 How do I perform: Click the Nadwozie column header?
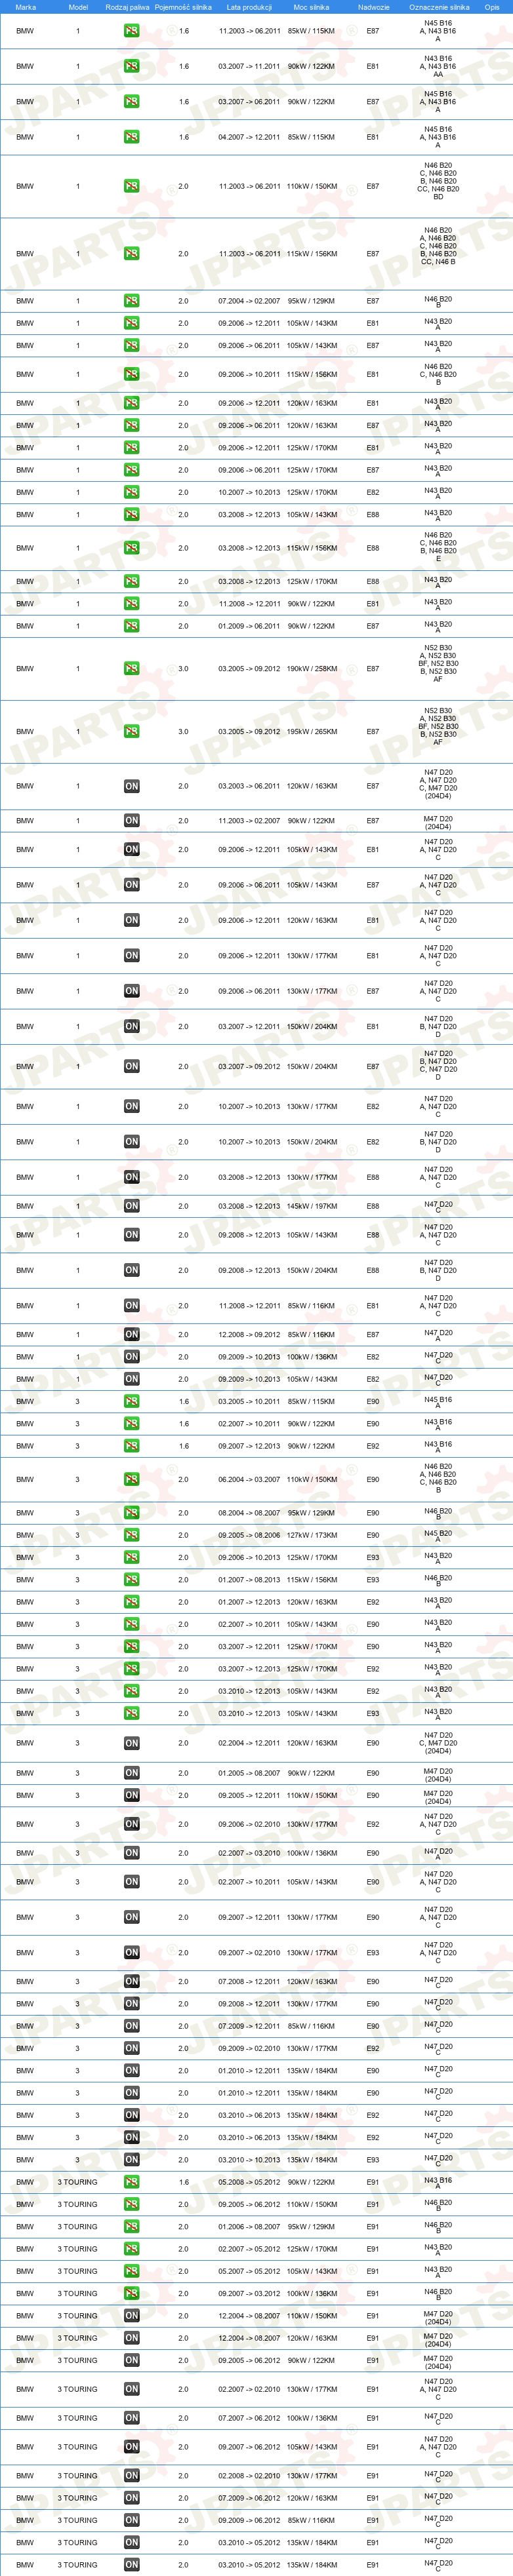coord(373,7)
